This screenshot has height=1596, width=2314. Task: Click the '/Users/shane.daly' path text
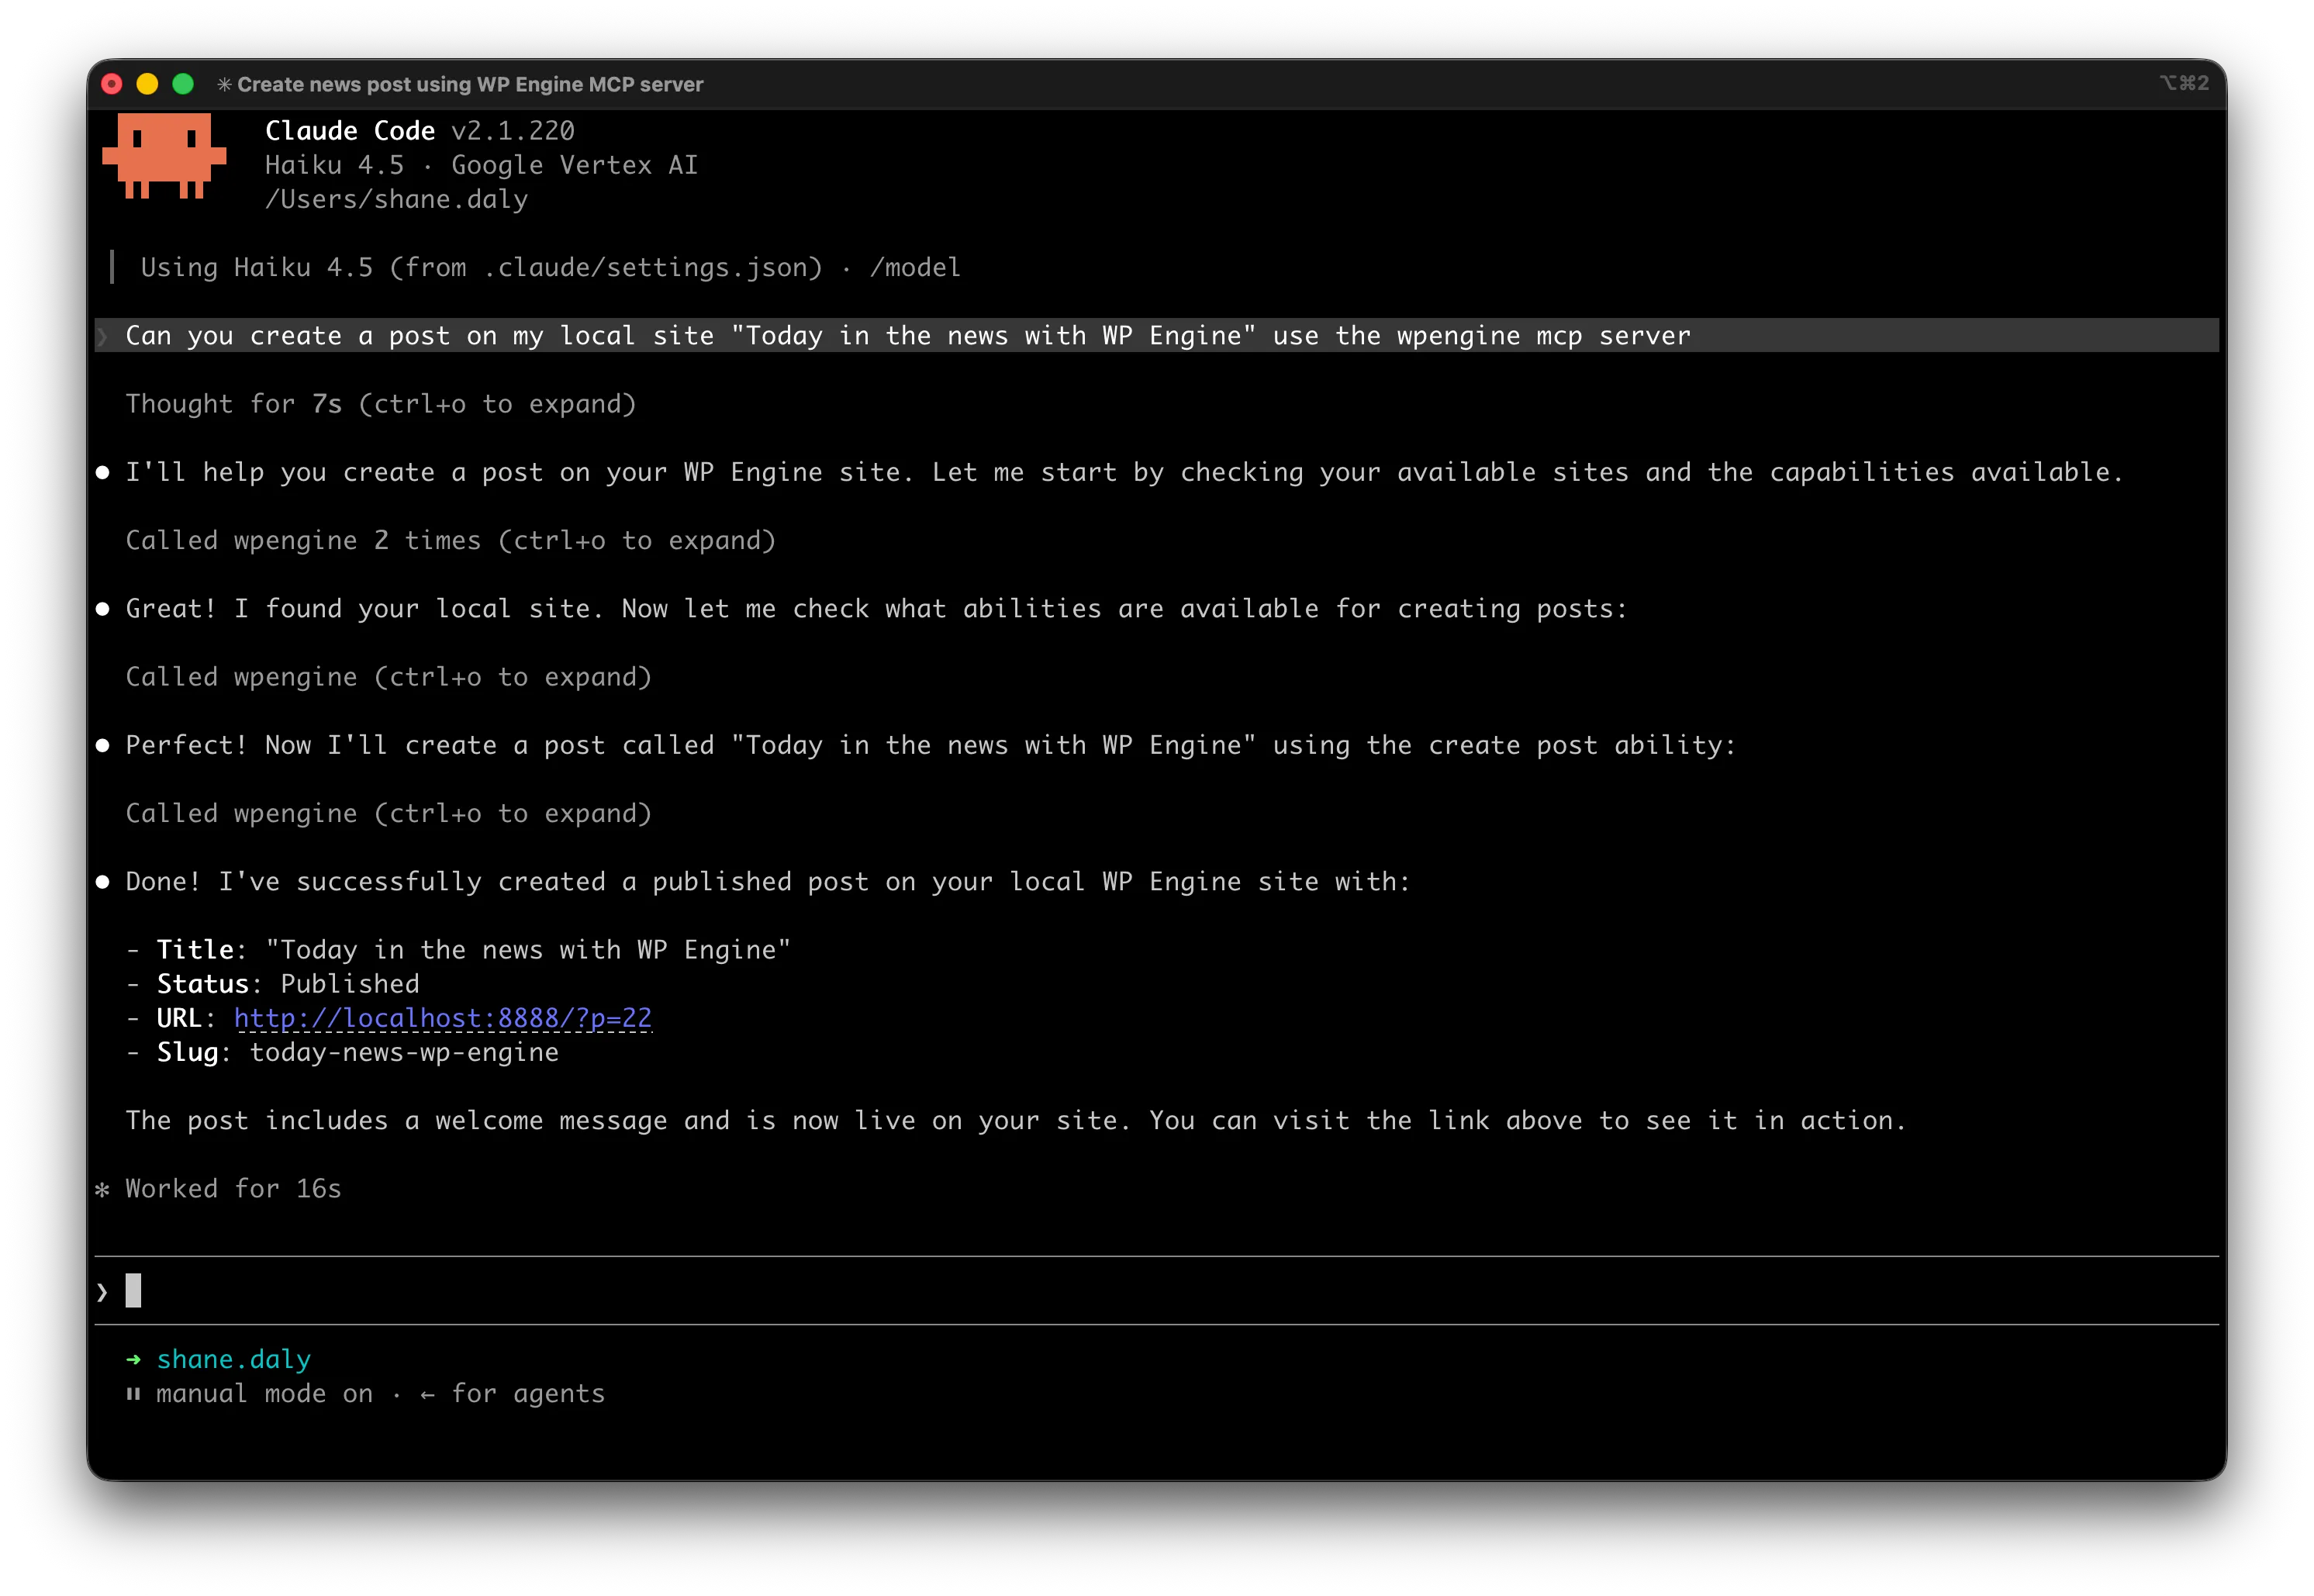point(396,199)
